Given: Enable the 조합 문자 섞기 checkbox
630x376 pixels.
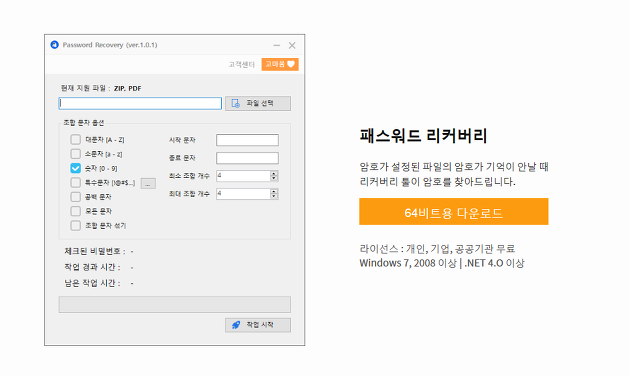Looking at the screenshot, I should tap(76, 225).
